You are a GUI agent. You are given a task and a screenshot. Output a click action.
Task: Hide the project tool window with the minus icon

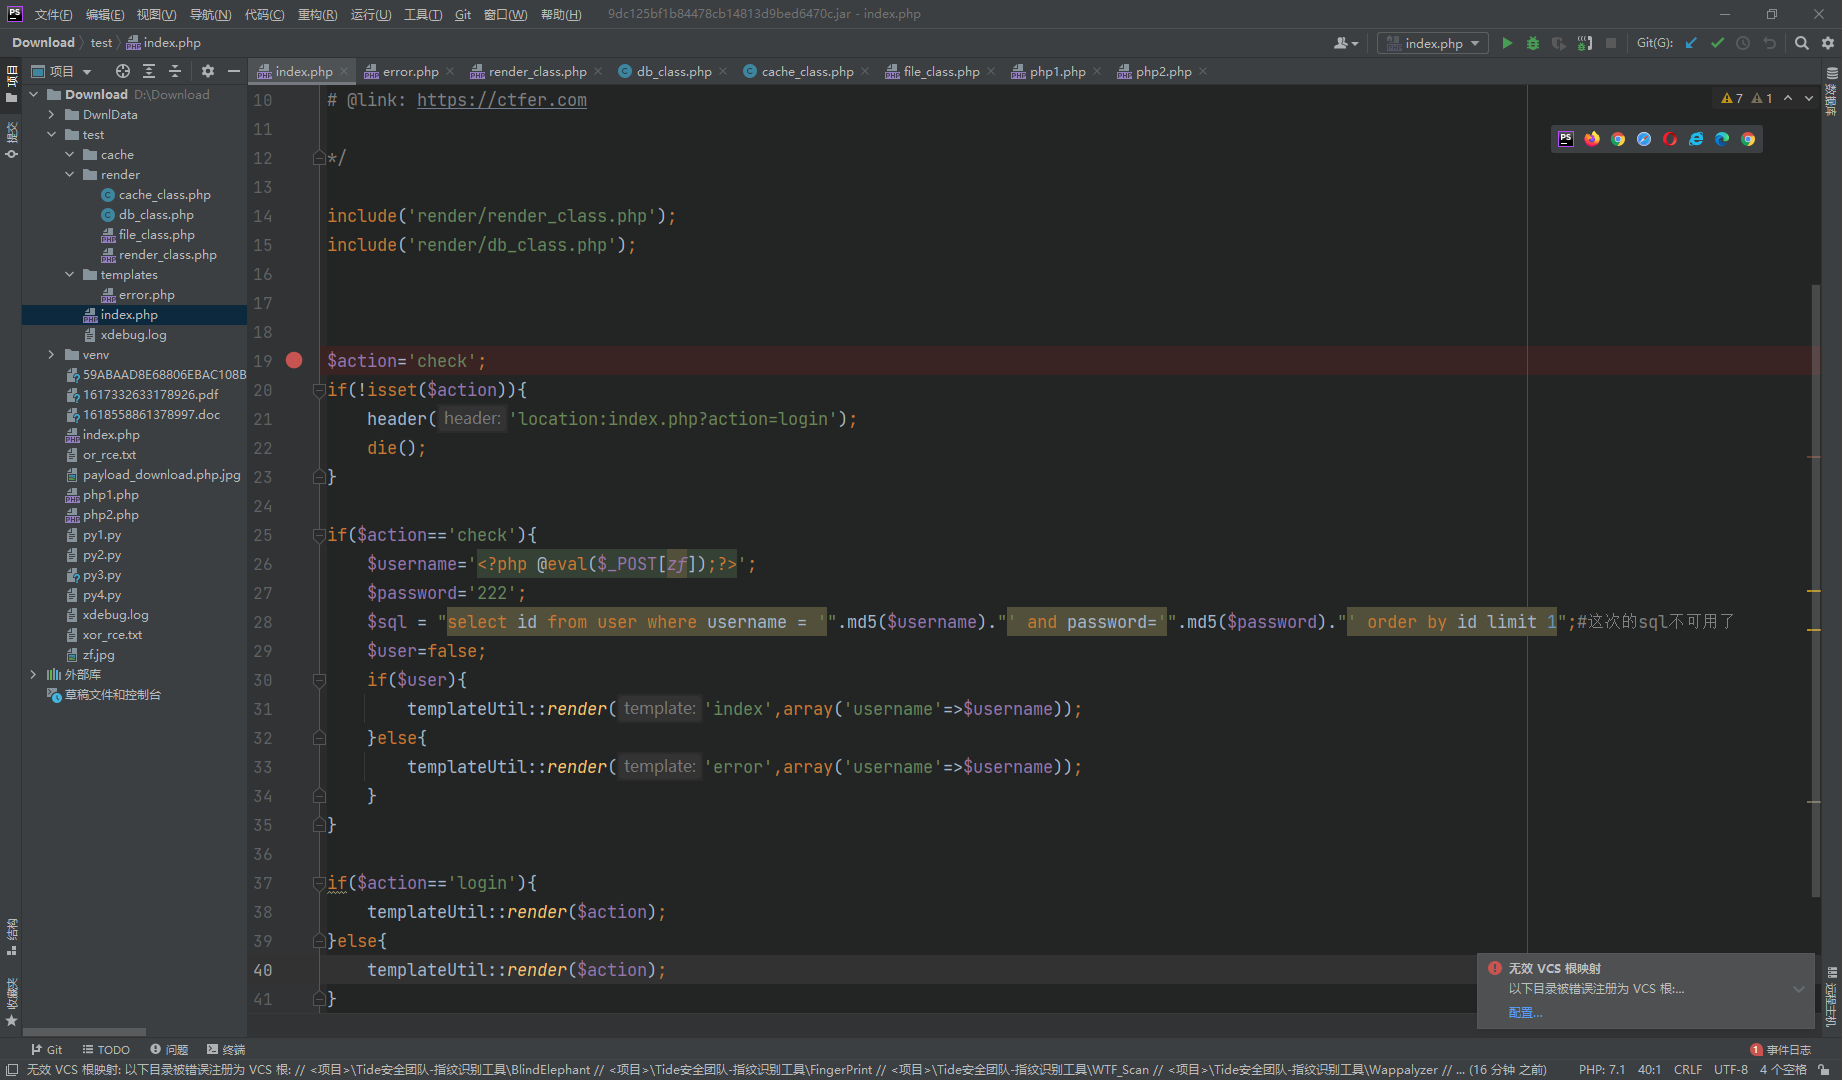(x=234, y=71)
